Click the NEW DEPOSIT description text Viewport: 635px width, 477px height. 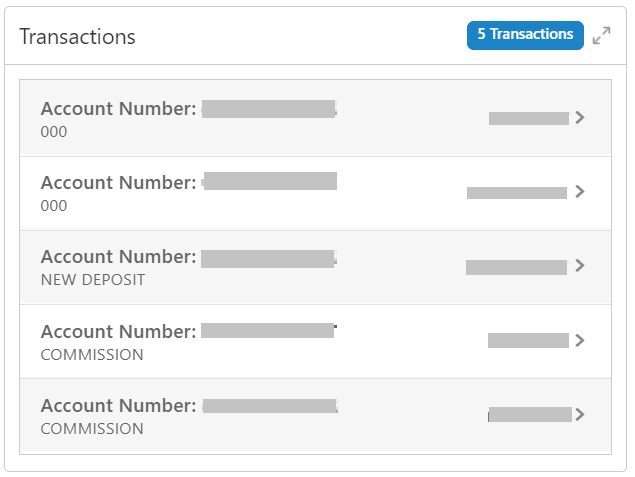click(93, 280)
